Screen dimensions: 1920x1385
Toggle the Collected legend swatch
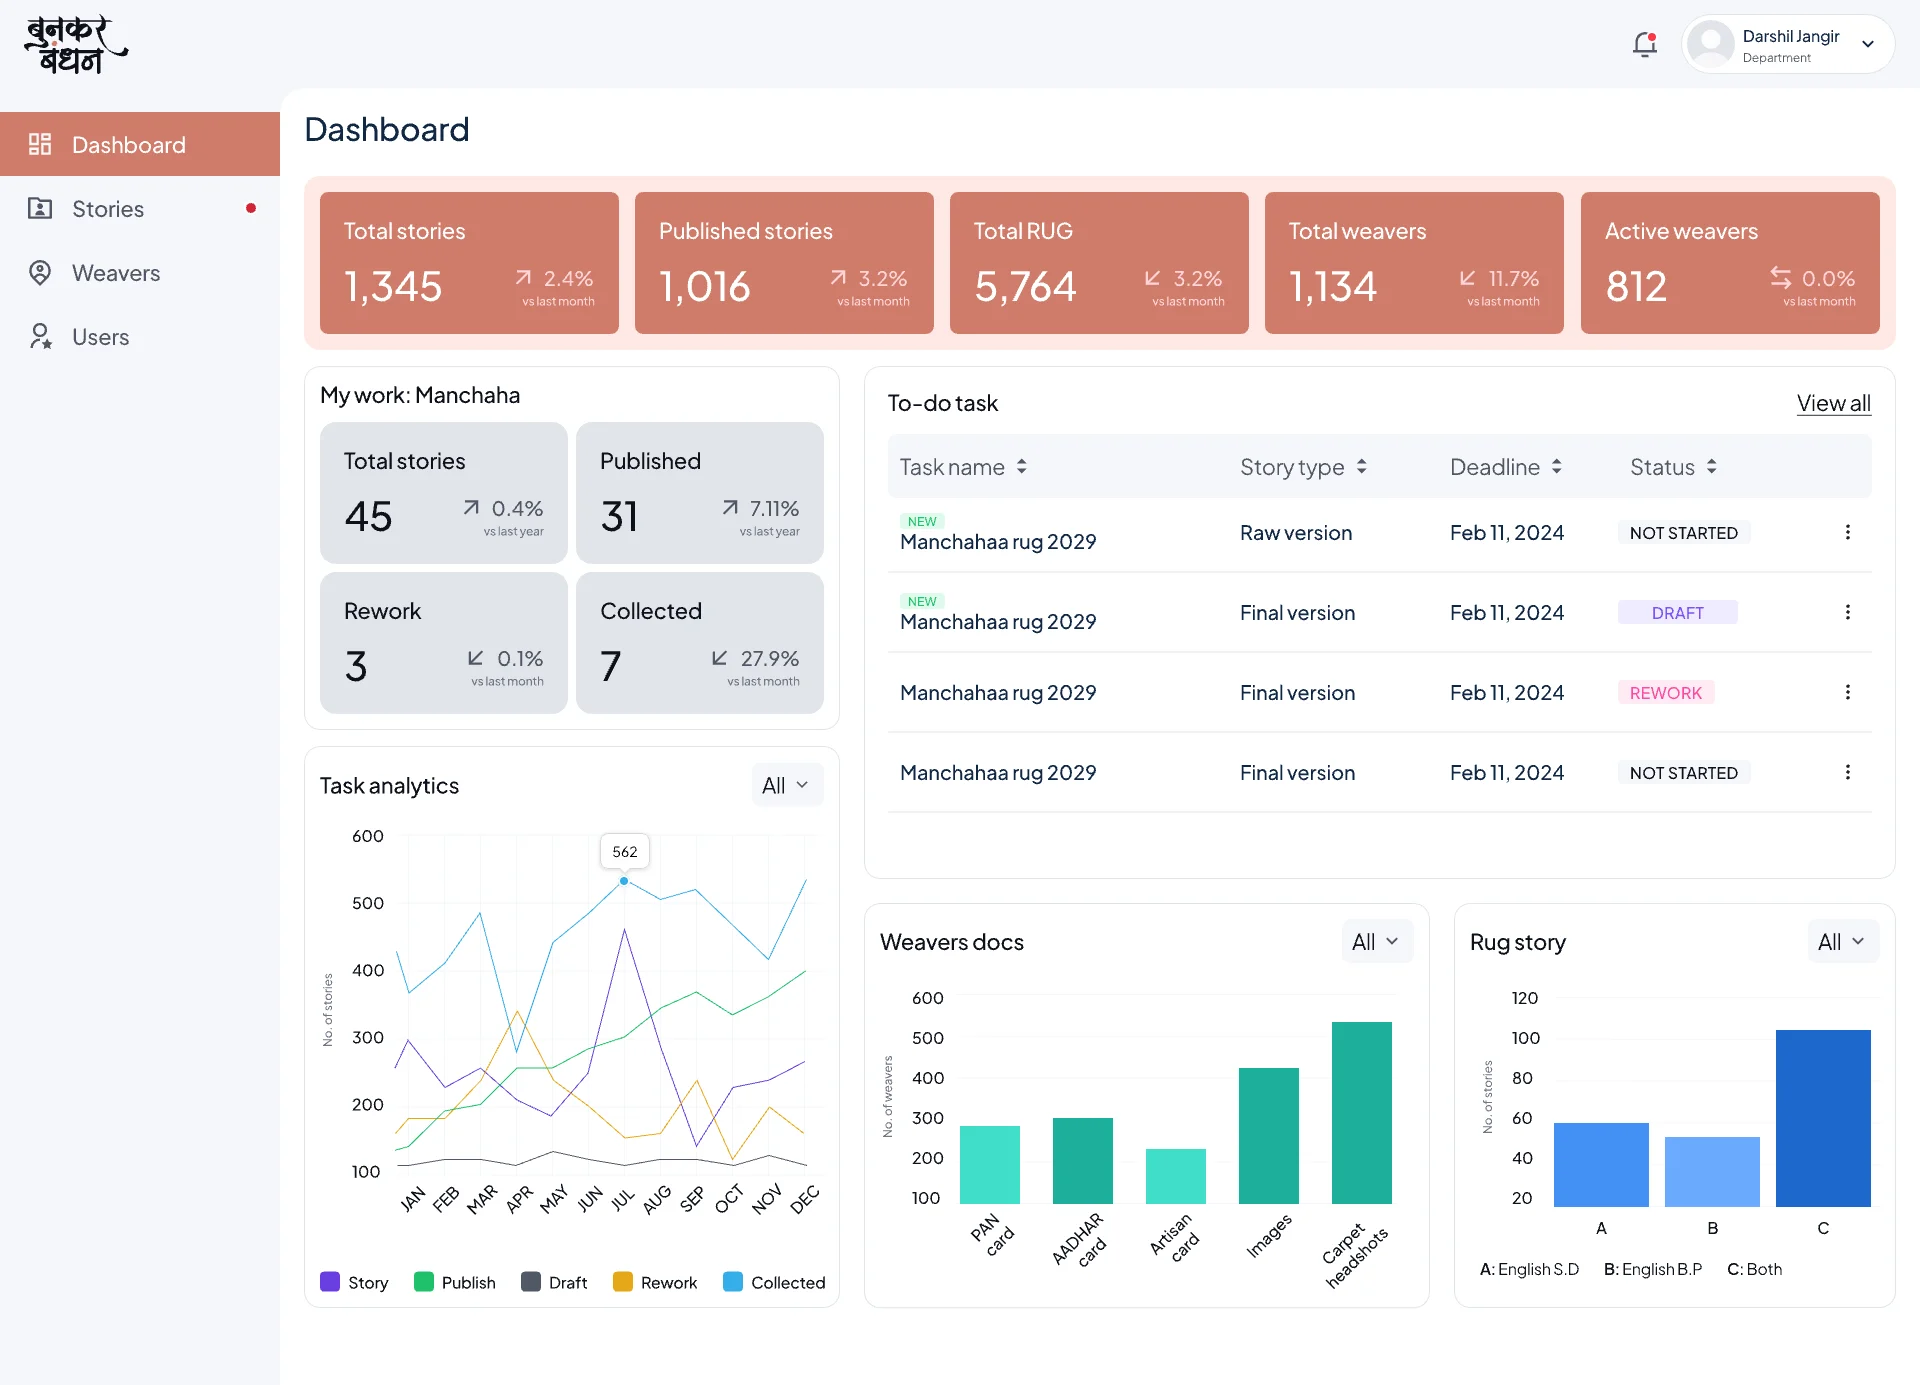(x=733, y=1282)
